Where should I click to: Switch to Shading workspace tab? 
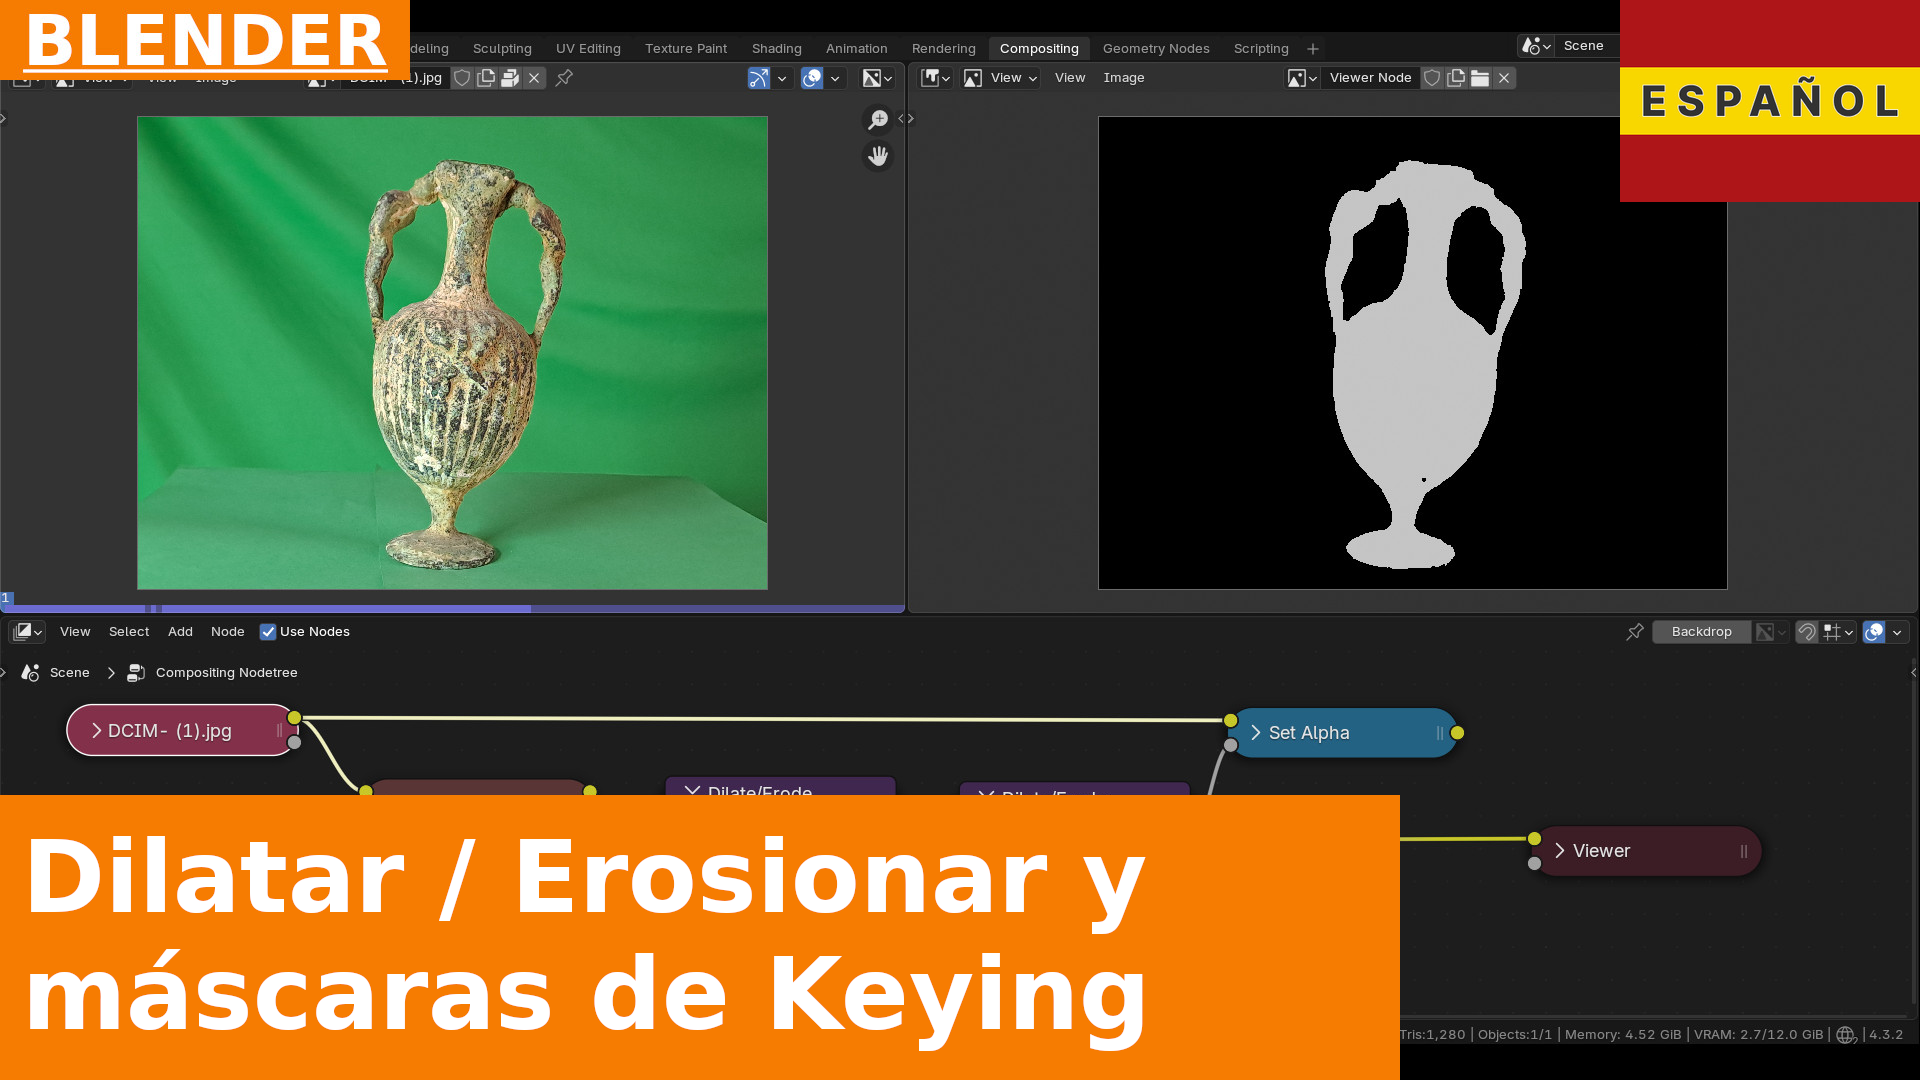pos(777,48)
